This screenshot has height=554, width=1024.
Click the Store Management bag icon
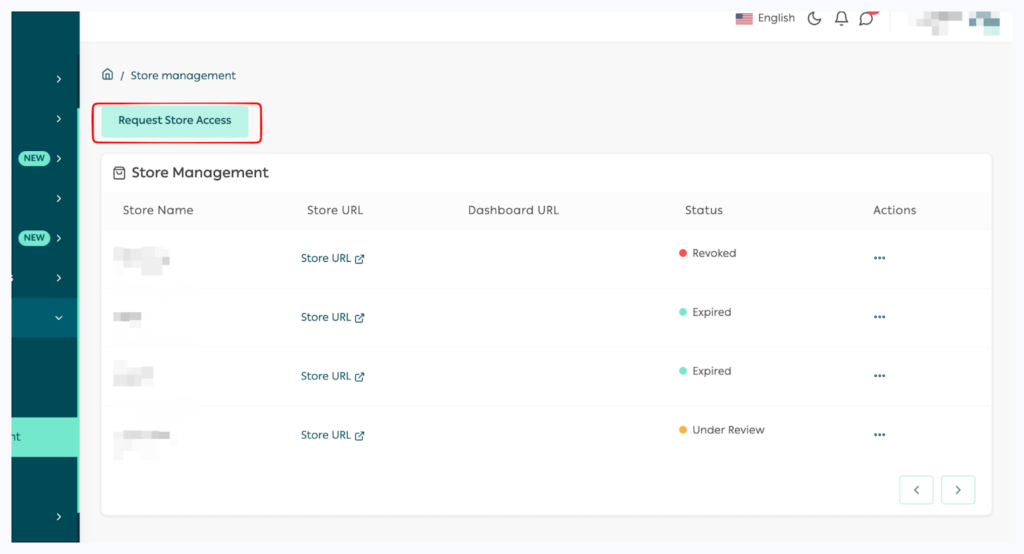tap(119, 173)
